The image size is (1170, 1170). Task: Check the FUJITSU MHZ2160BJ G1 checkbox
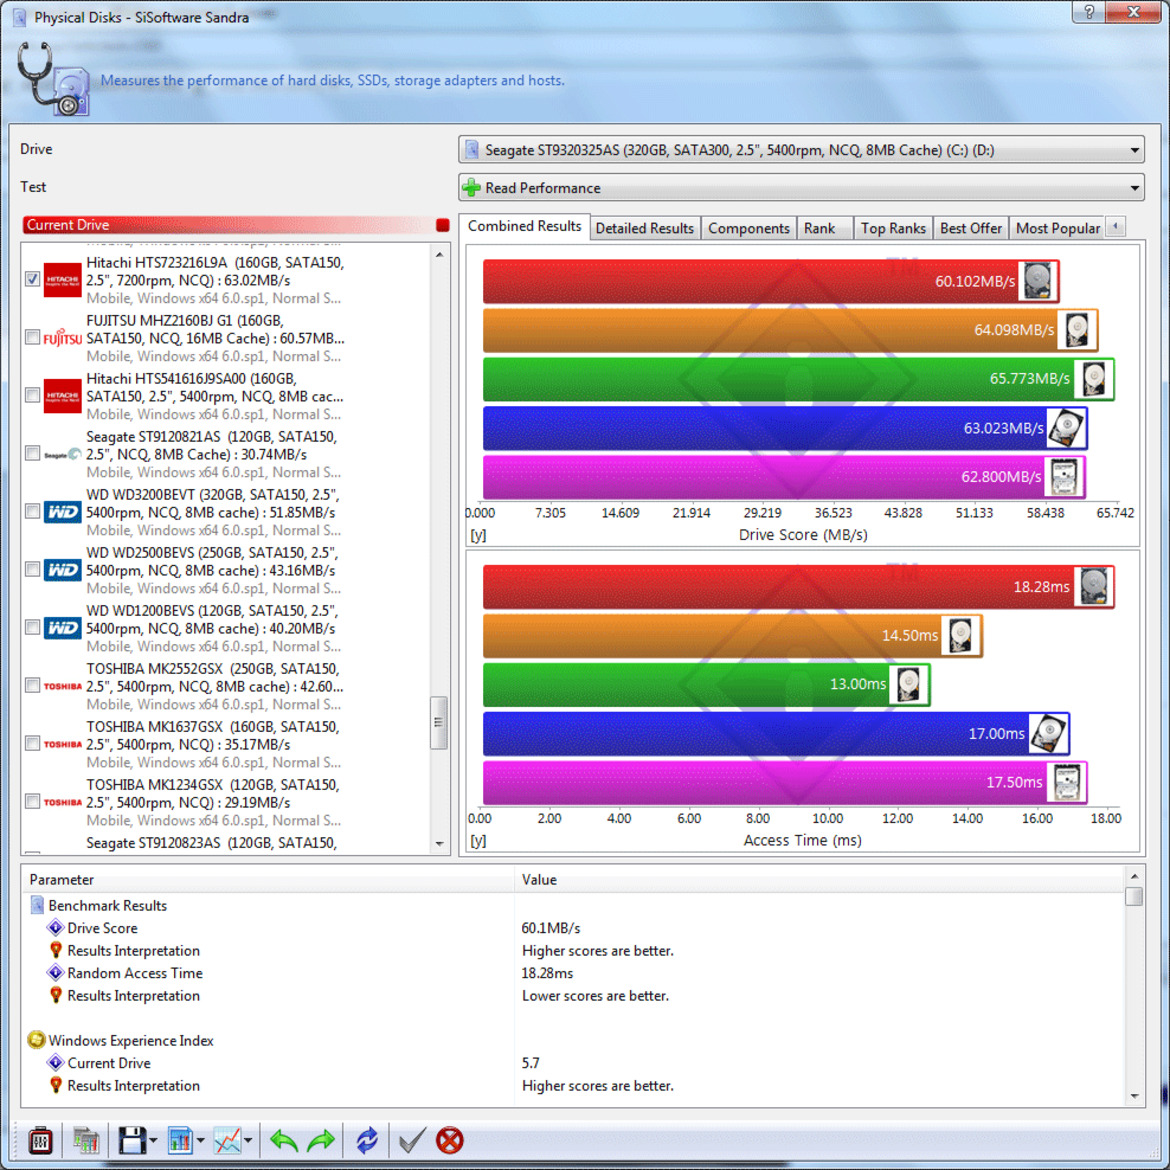coord(32,337)
